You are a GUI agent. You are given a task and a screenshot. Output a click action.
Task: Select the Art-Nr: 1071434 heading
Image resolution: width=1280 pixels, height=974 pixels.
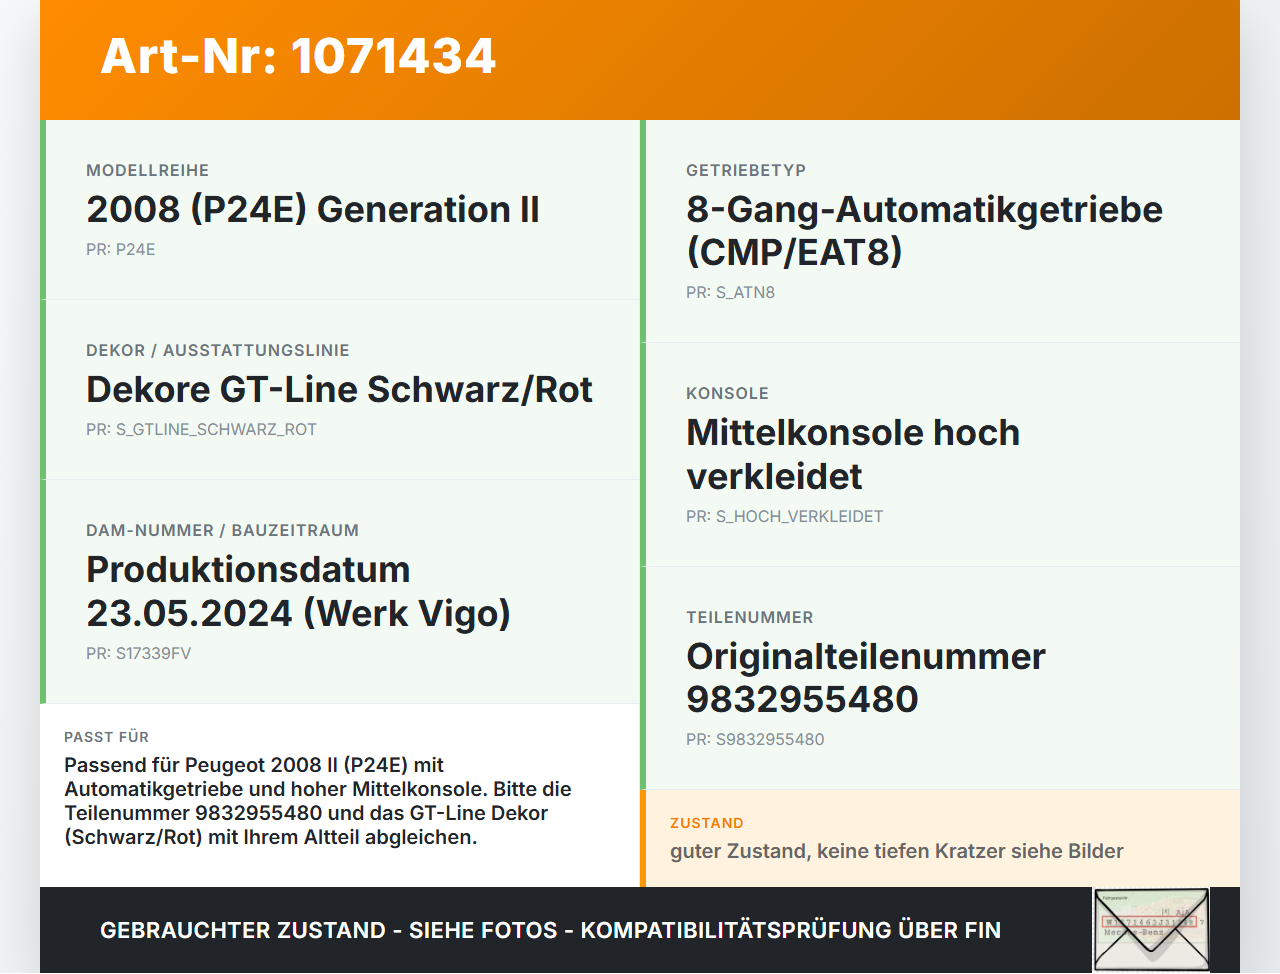[x=298, y=56]
